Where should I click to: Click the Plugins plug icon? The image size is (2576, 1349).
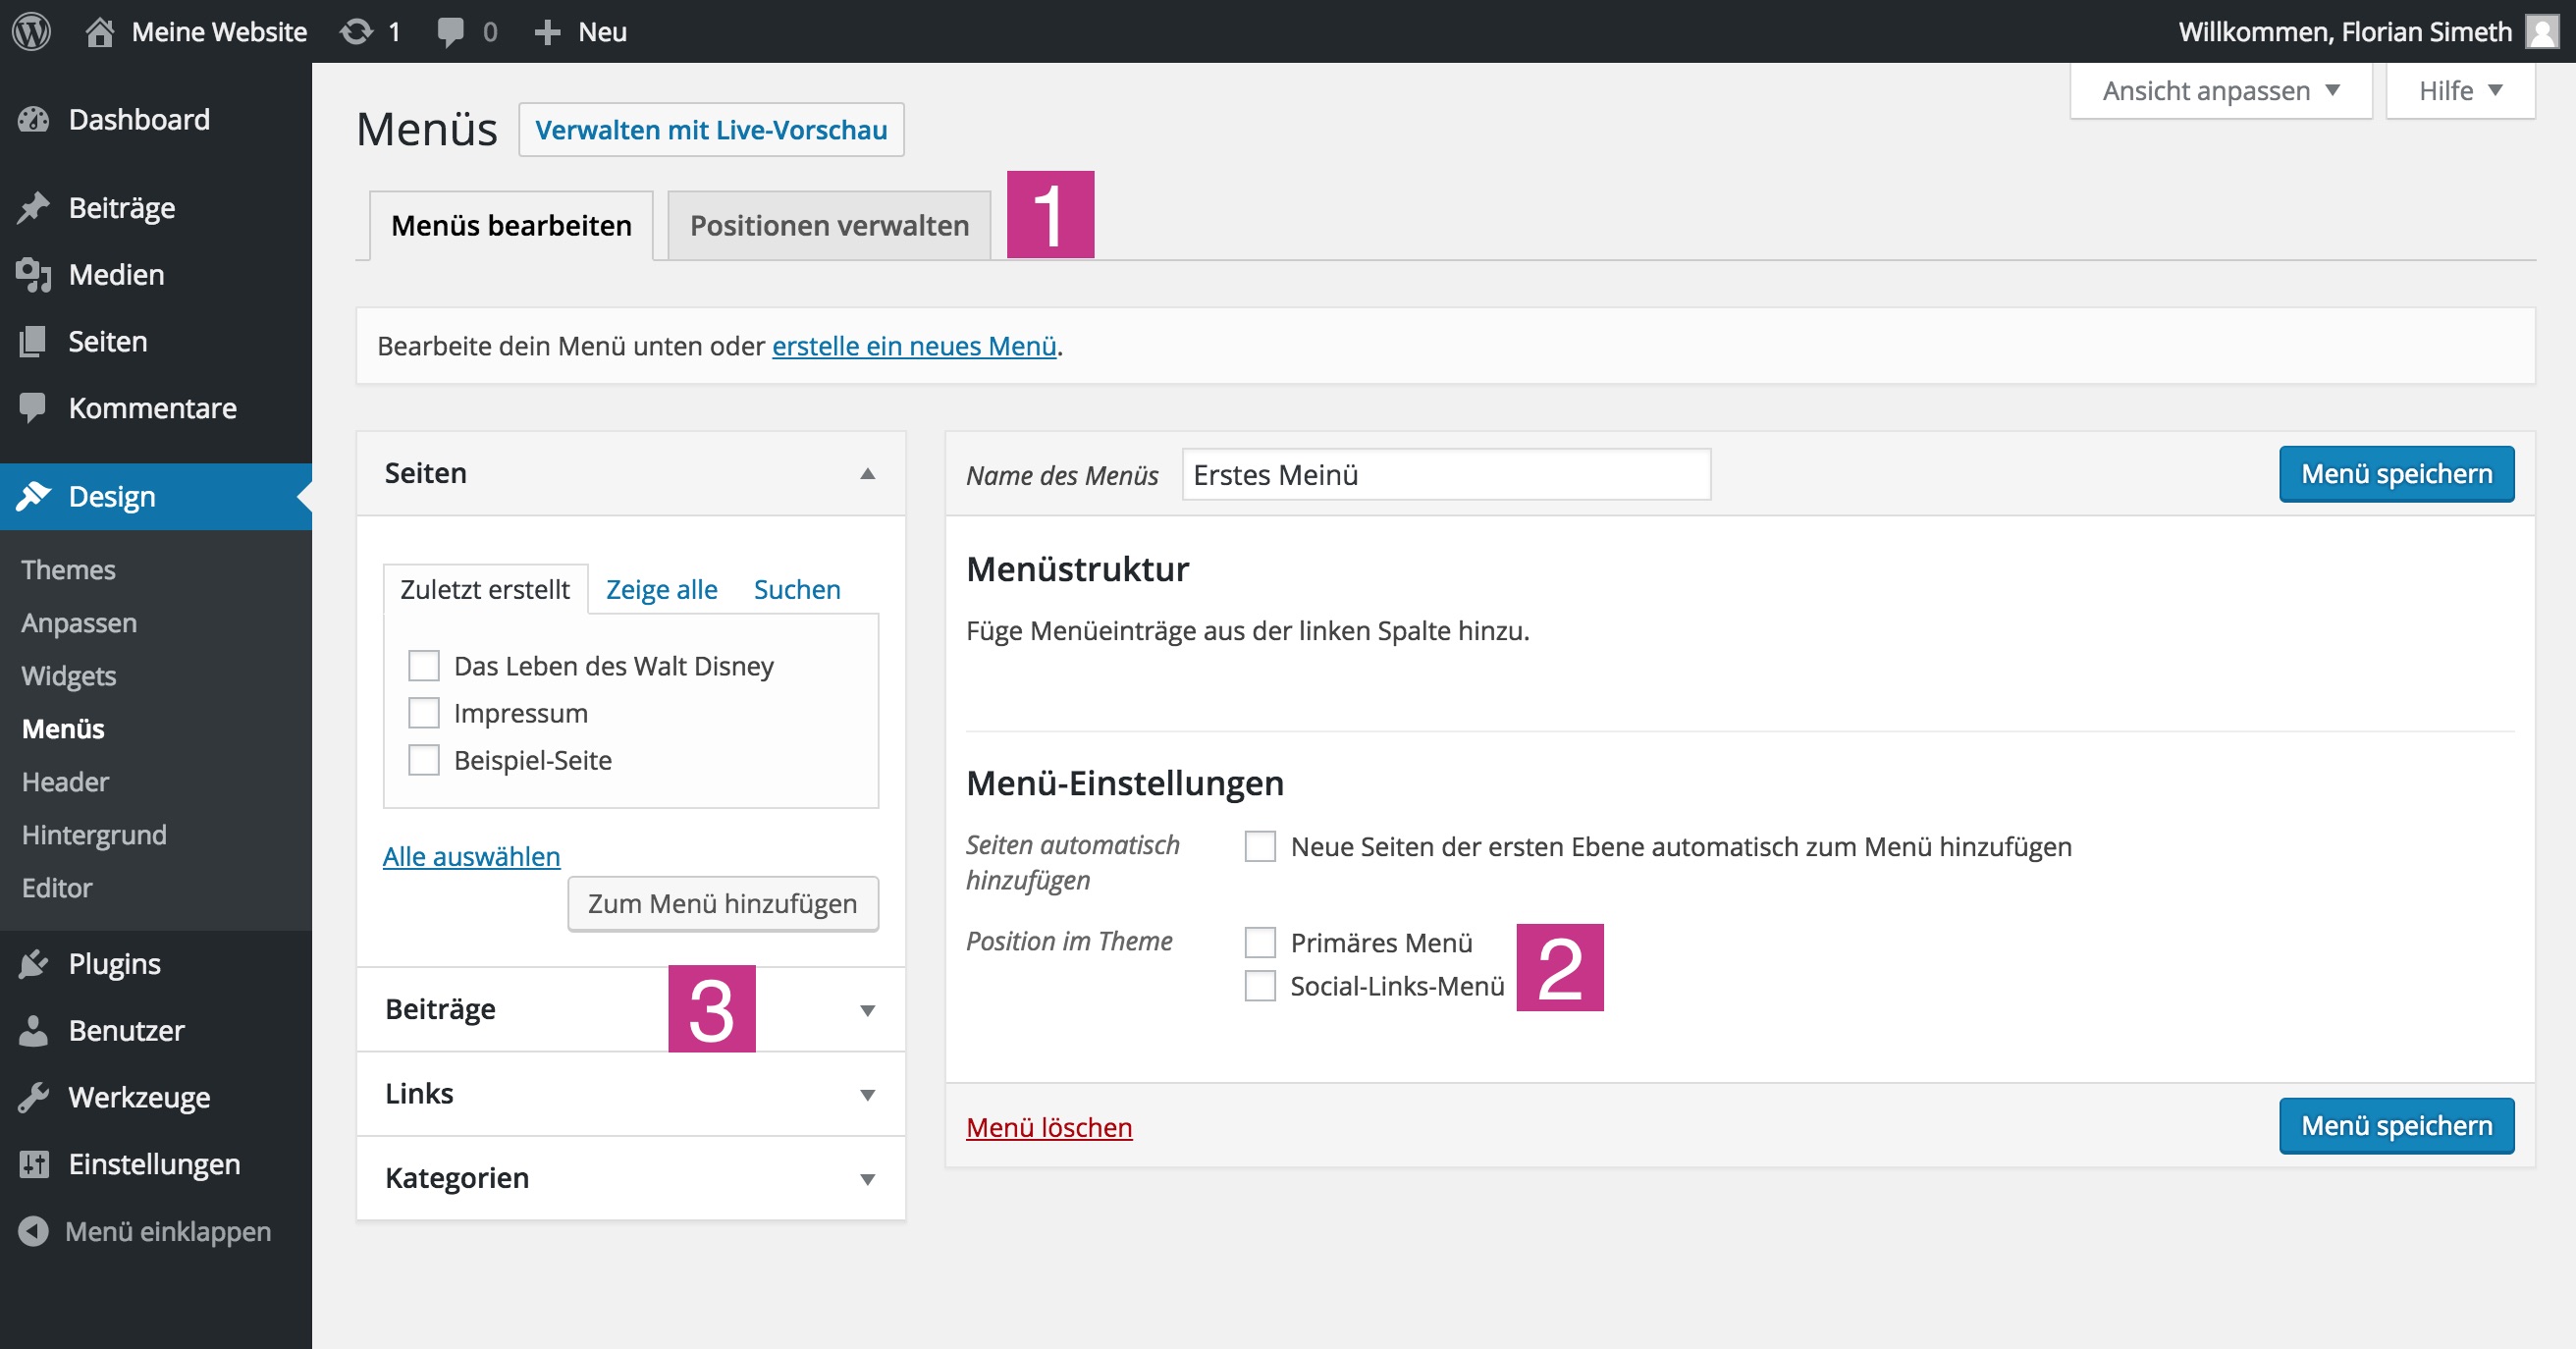[33, 964]
